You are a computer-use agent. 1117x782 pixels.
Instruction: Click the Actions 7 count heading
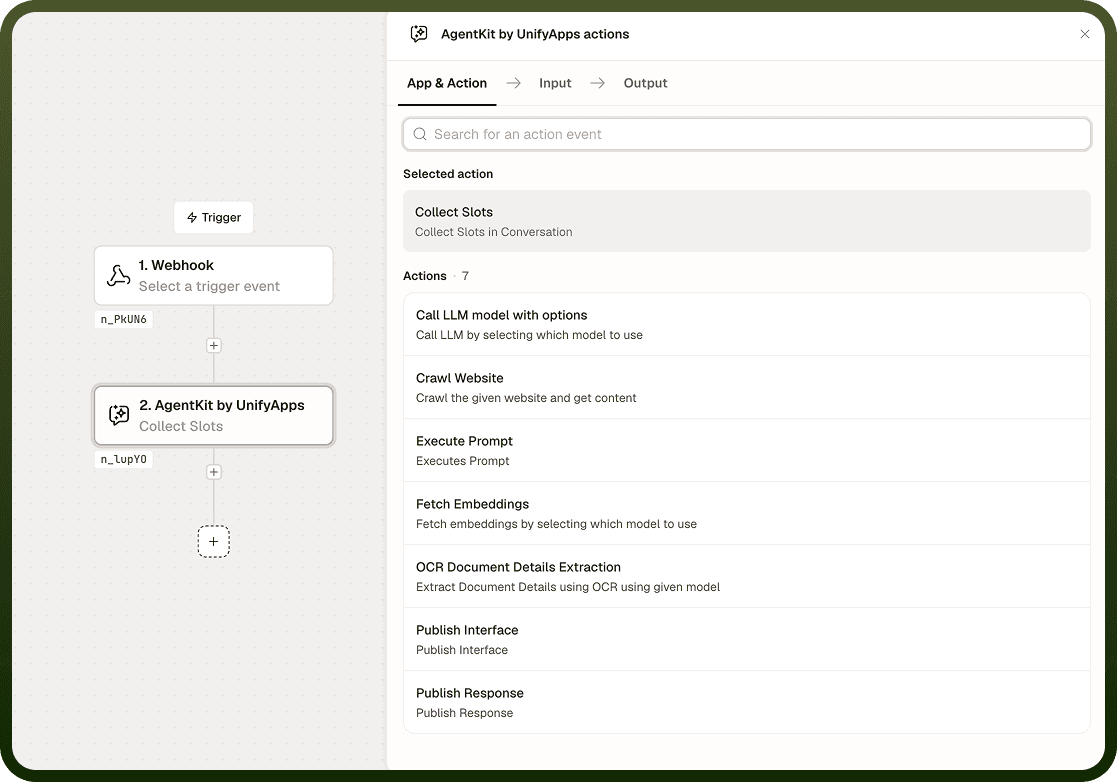(436, 276)
